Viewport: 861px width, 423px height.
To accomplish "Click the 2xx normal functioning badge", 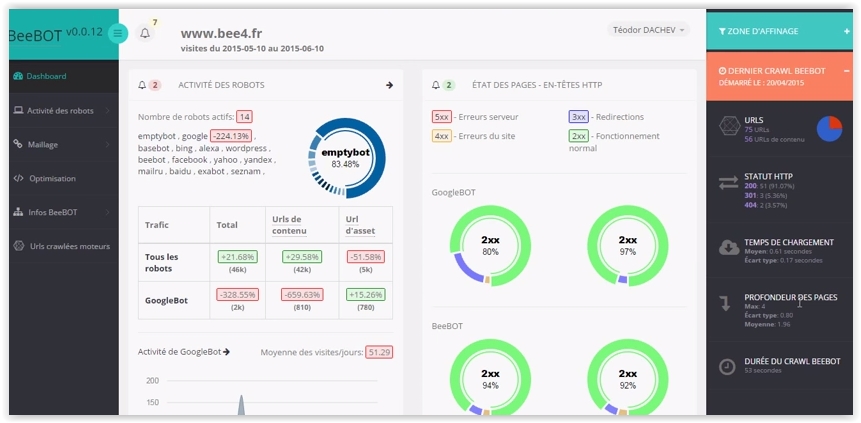I will (579, 136).
